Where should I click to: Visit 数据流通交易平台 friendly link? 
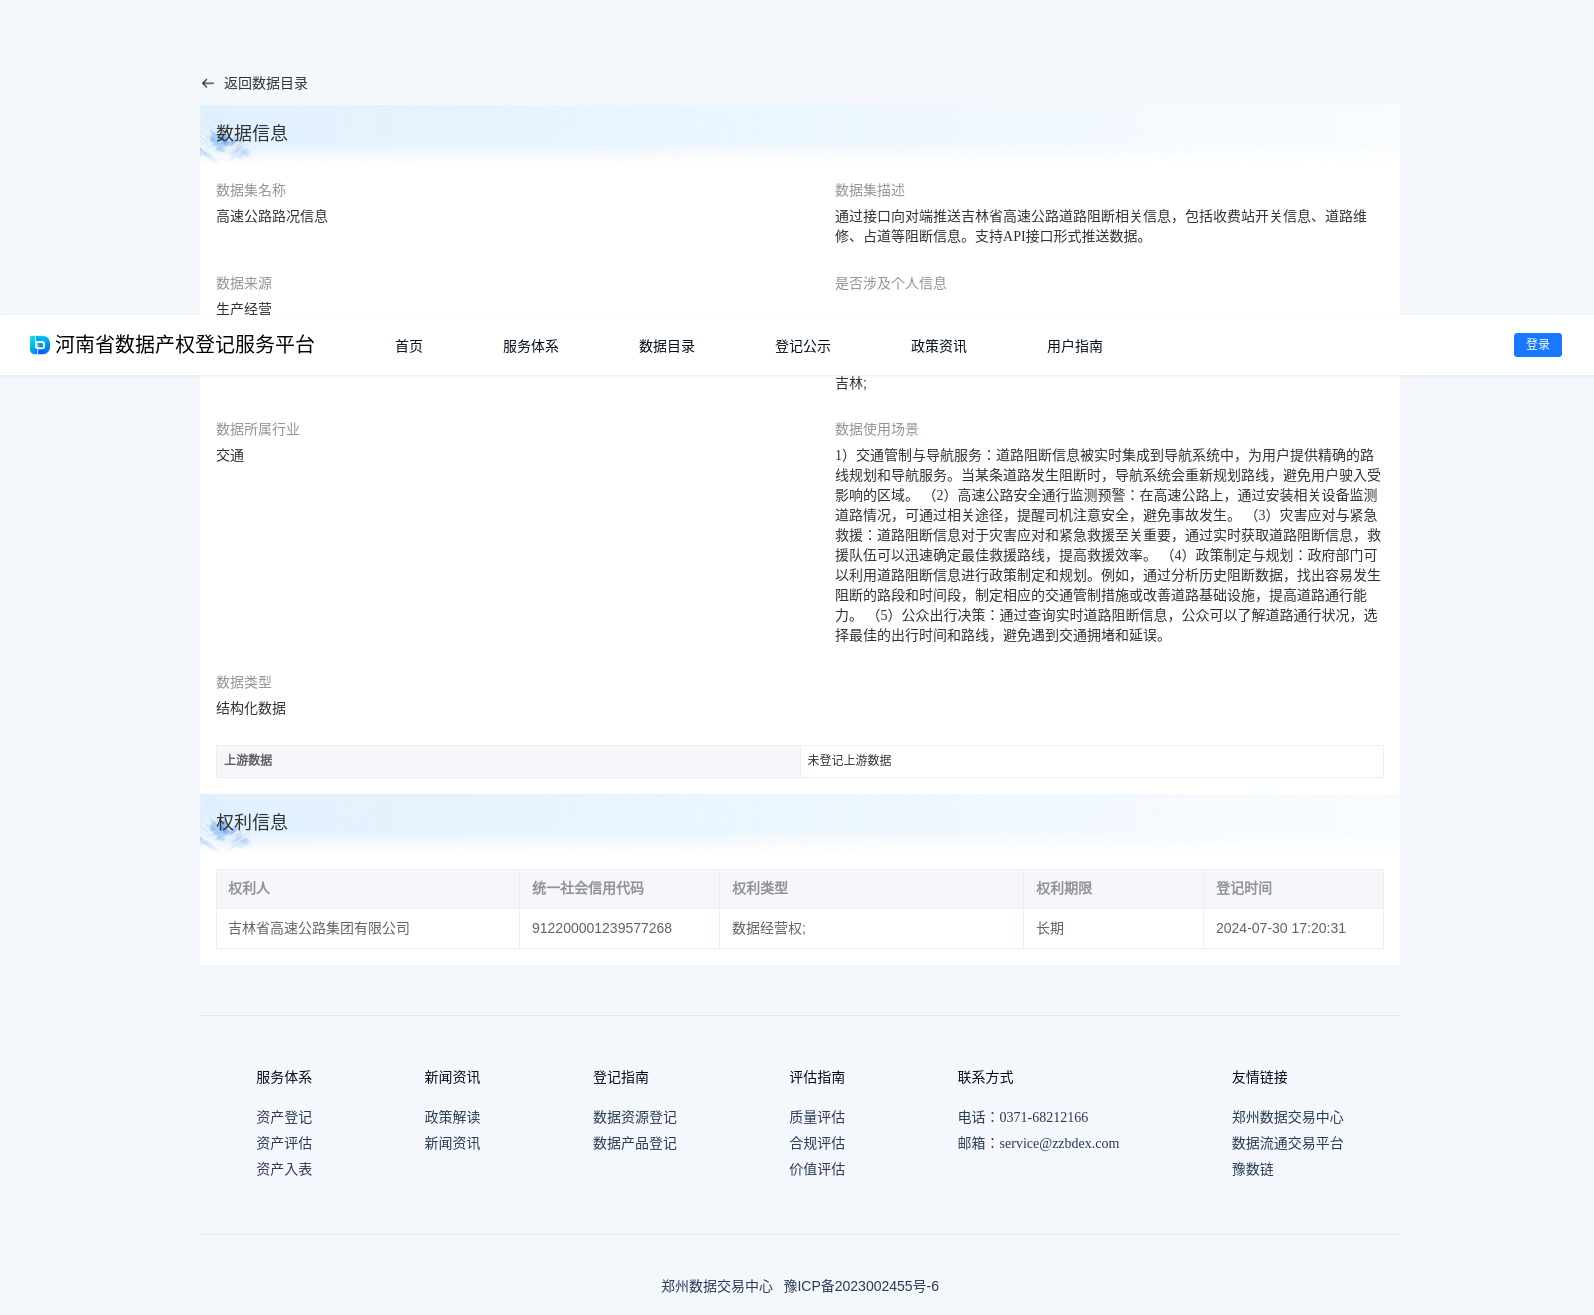[1288, 1143]
